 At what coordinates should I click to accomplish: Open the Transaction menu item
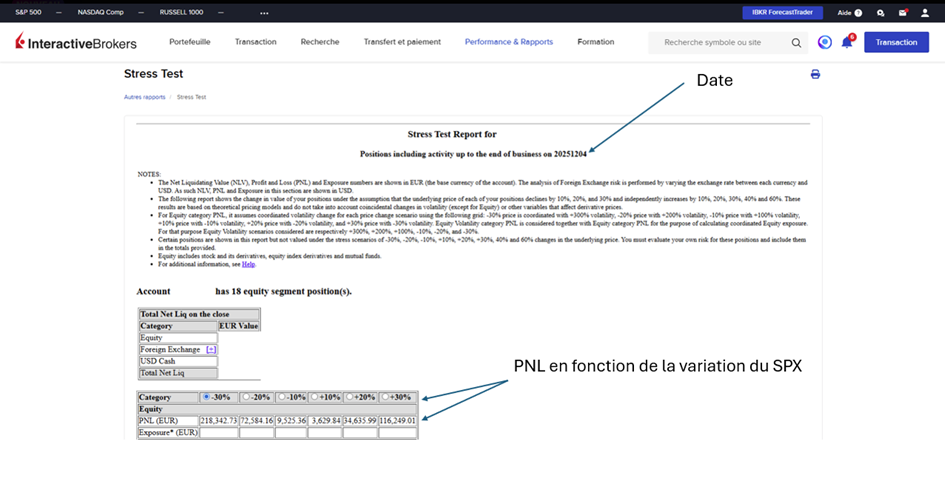(256, 42)
